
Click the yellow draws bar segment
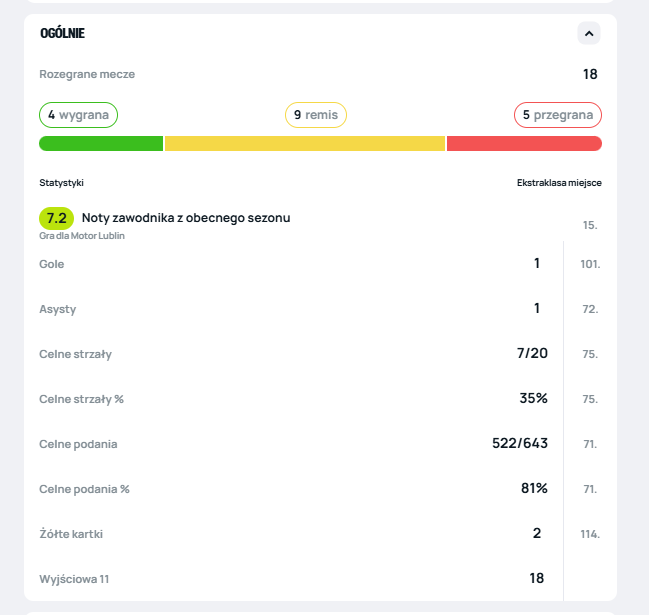[x=305, y=143]
